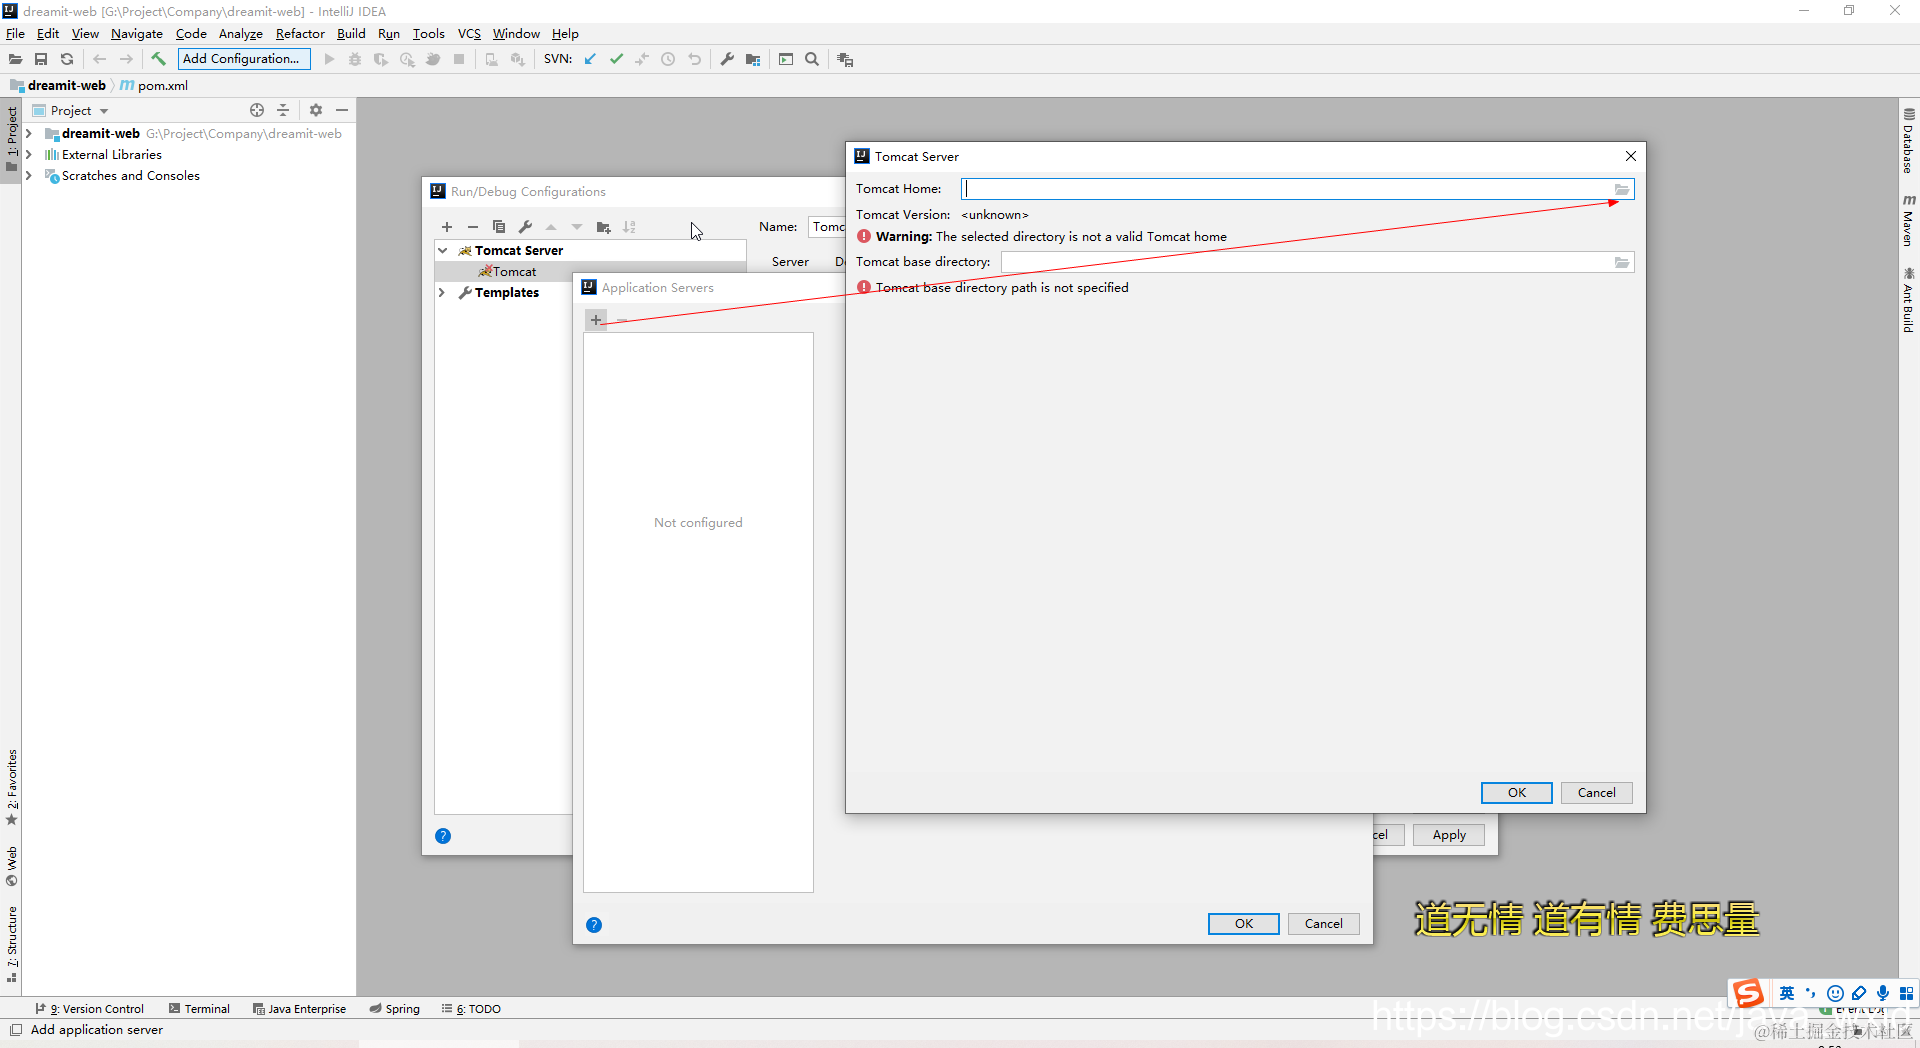This screenshot has height=1048, width=1920.
Task: Expand Scratches and Consoles node
Action: pos(29,175)
